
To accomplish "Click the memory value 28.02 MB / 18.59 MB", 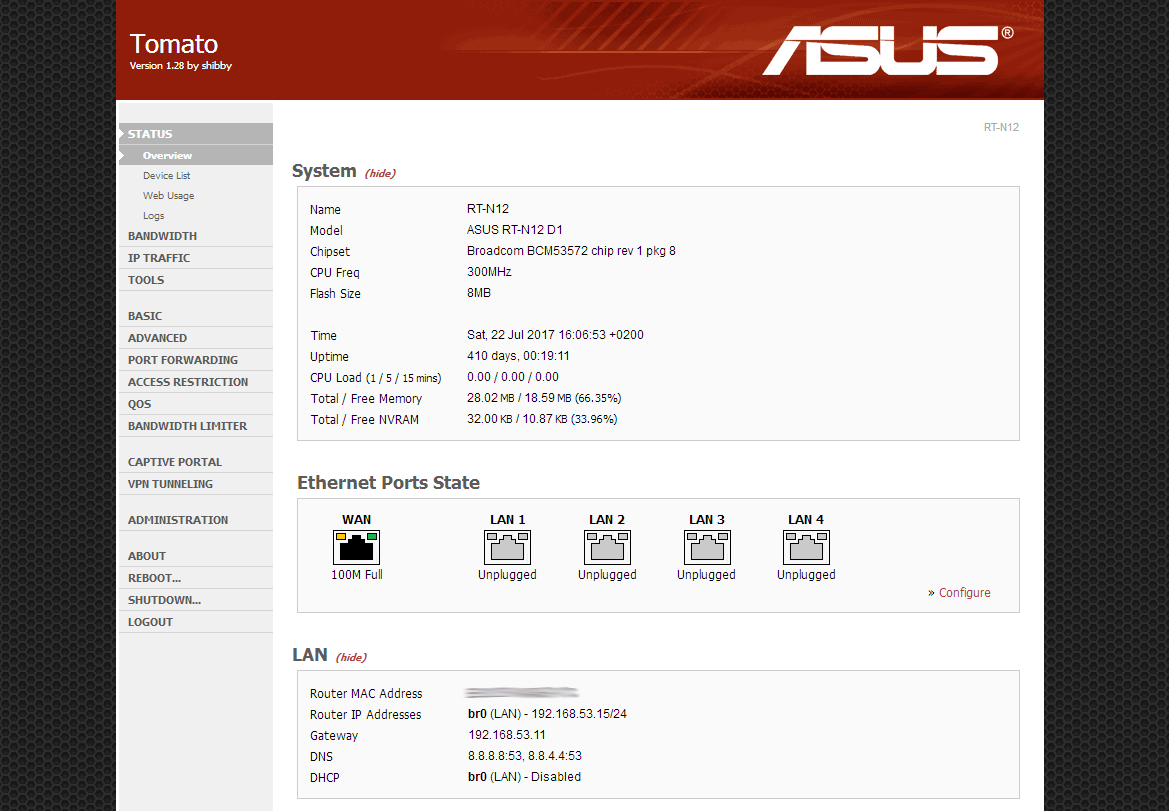I will point(544,398).
